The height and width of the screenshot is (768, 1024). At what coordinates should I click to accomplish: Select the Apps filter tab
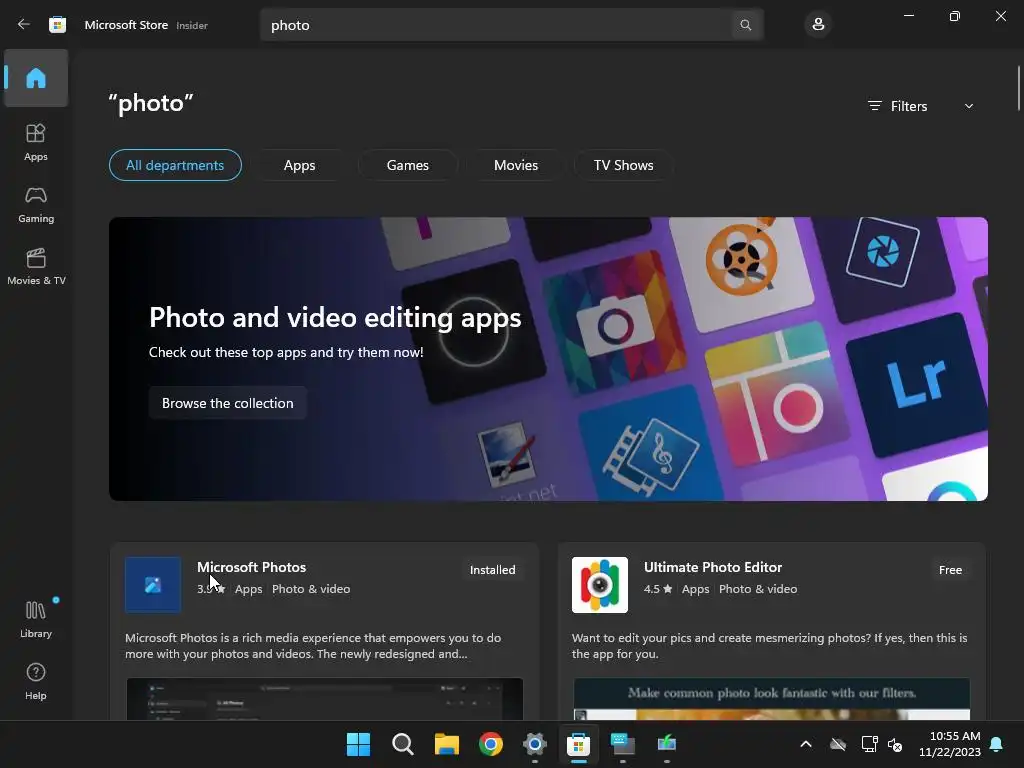[x=300, y=165]
